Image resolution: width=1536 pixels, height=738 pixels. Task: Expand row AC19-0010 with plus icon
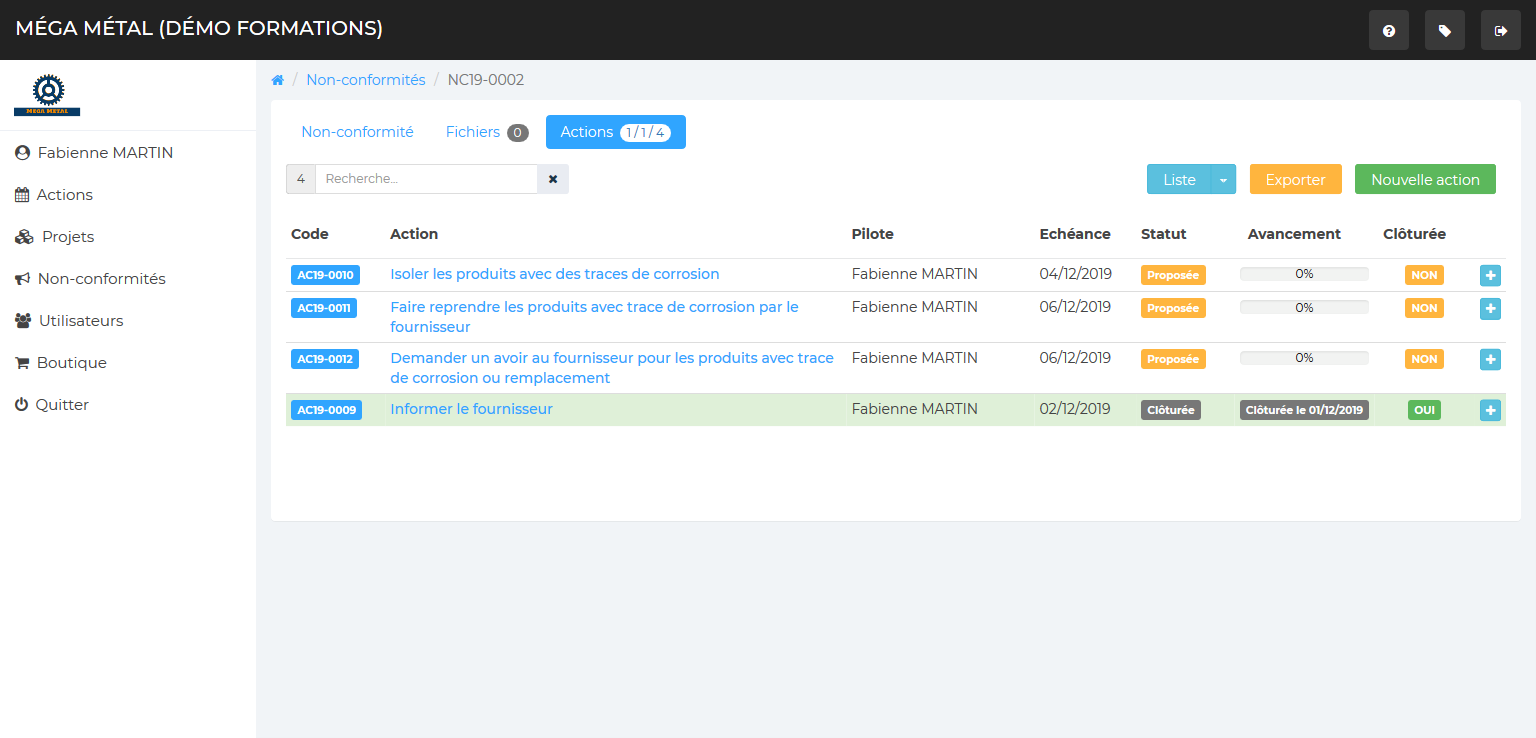[x=1490, y=276]
